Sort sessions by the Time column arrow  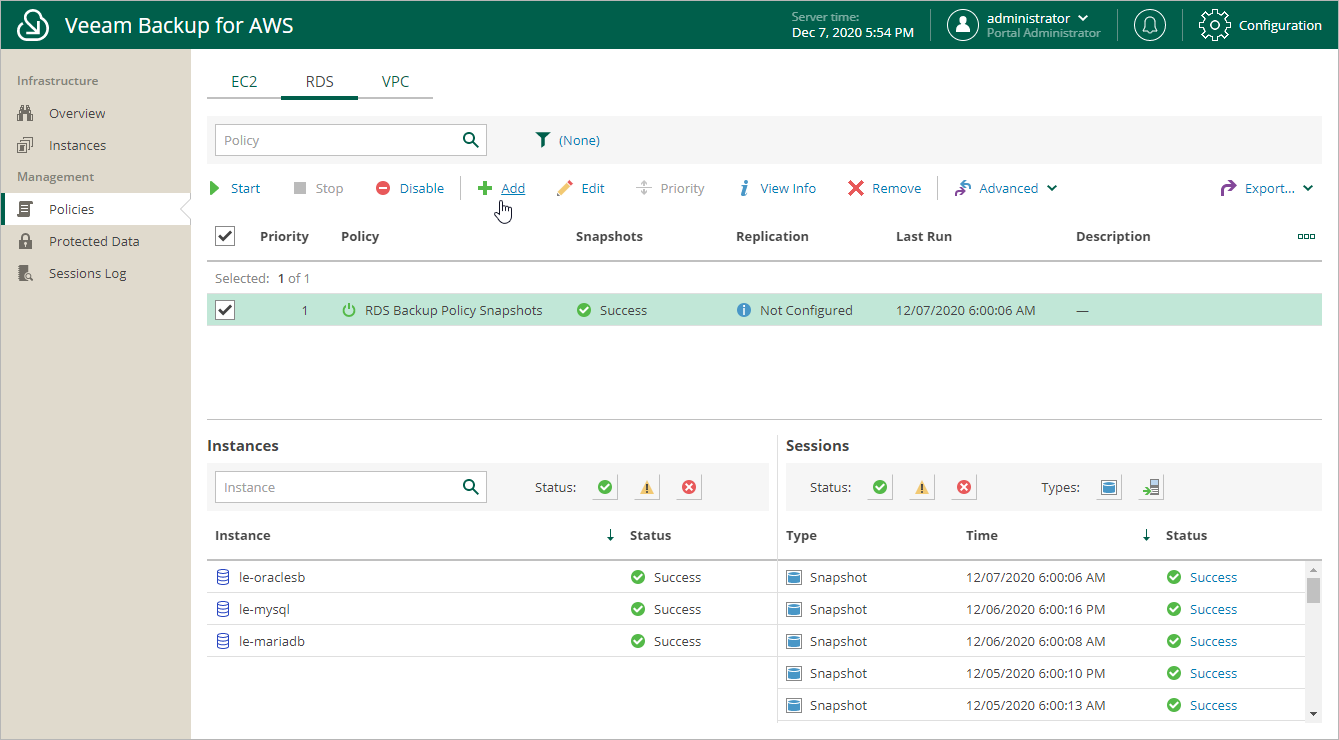click(1146, 535)
